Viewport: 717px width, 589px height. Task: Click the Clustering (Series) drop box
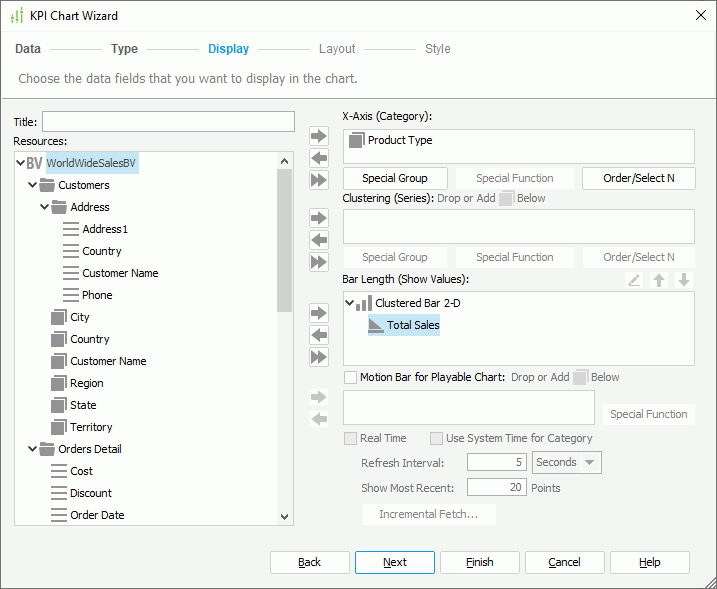[x=519, y=226]
